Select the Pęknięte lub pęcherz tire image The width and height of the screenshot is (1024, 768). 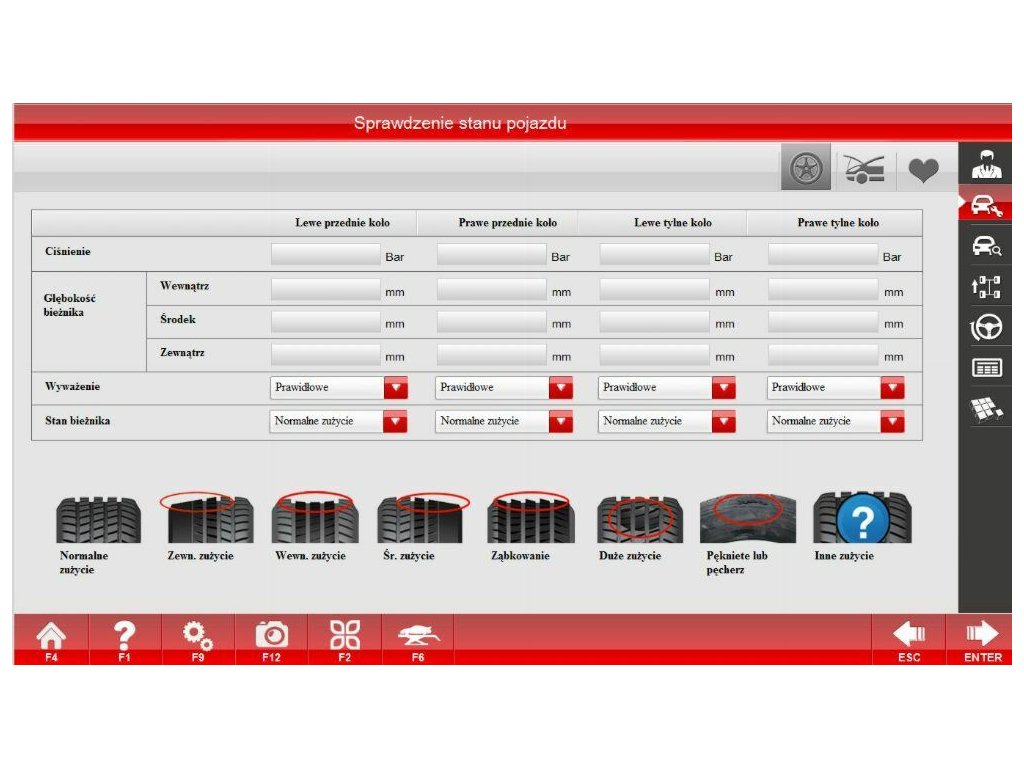[748, 519]
